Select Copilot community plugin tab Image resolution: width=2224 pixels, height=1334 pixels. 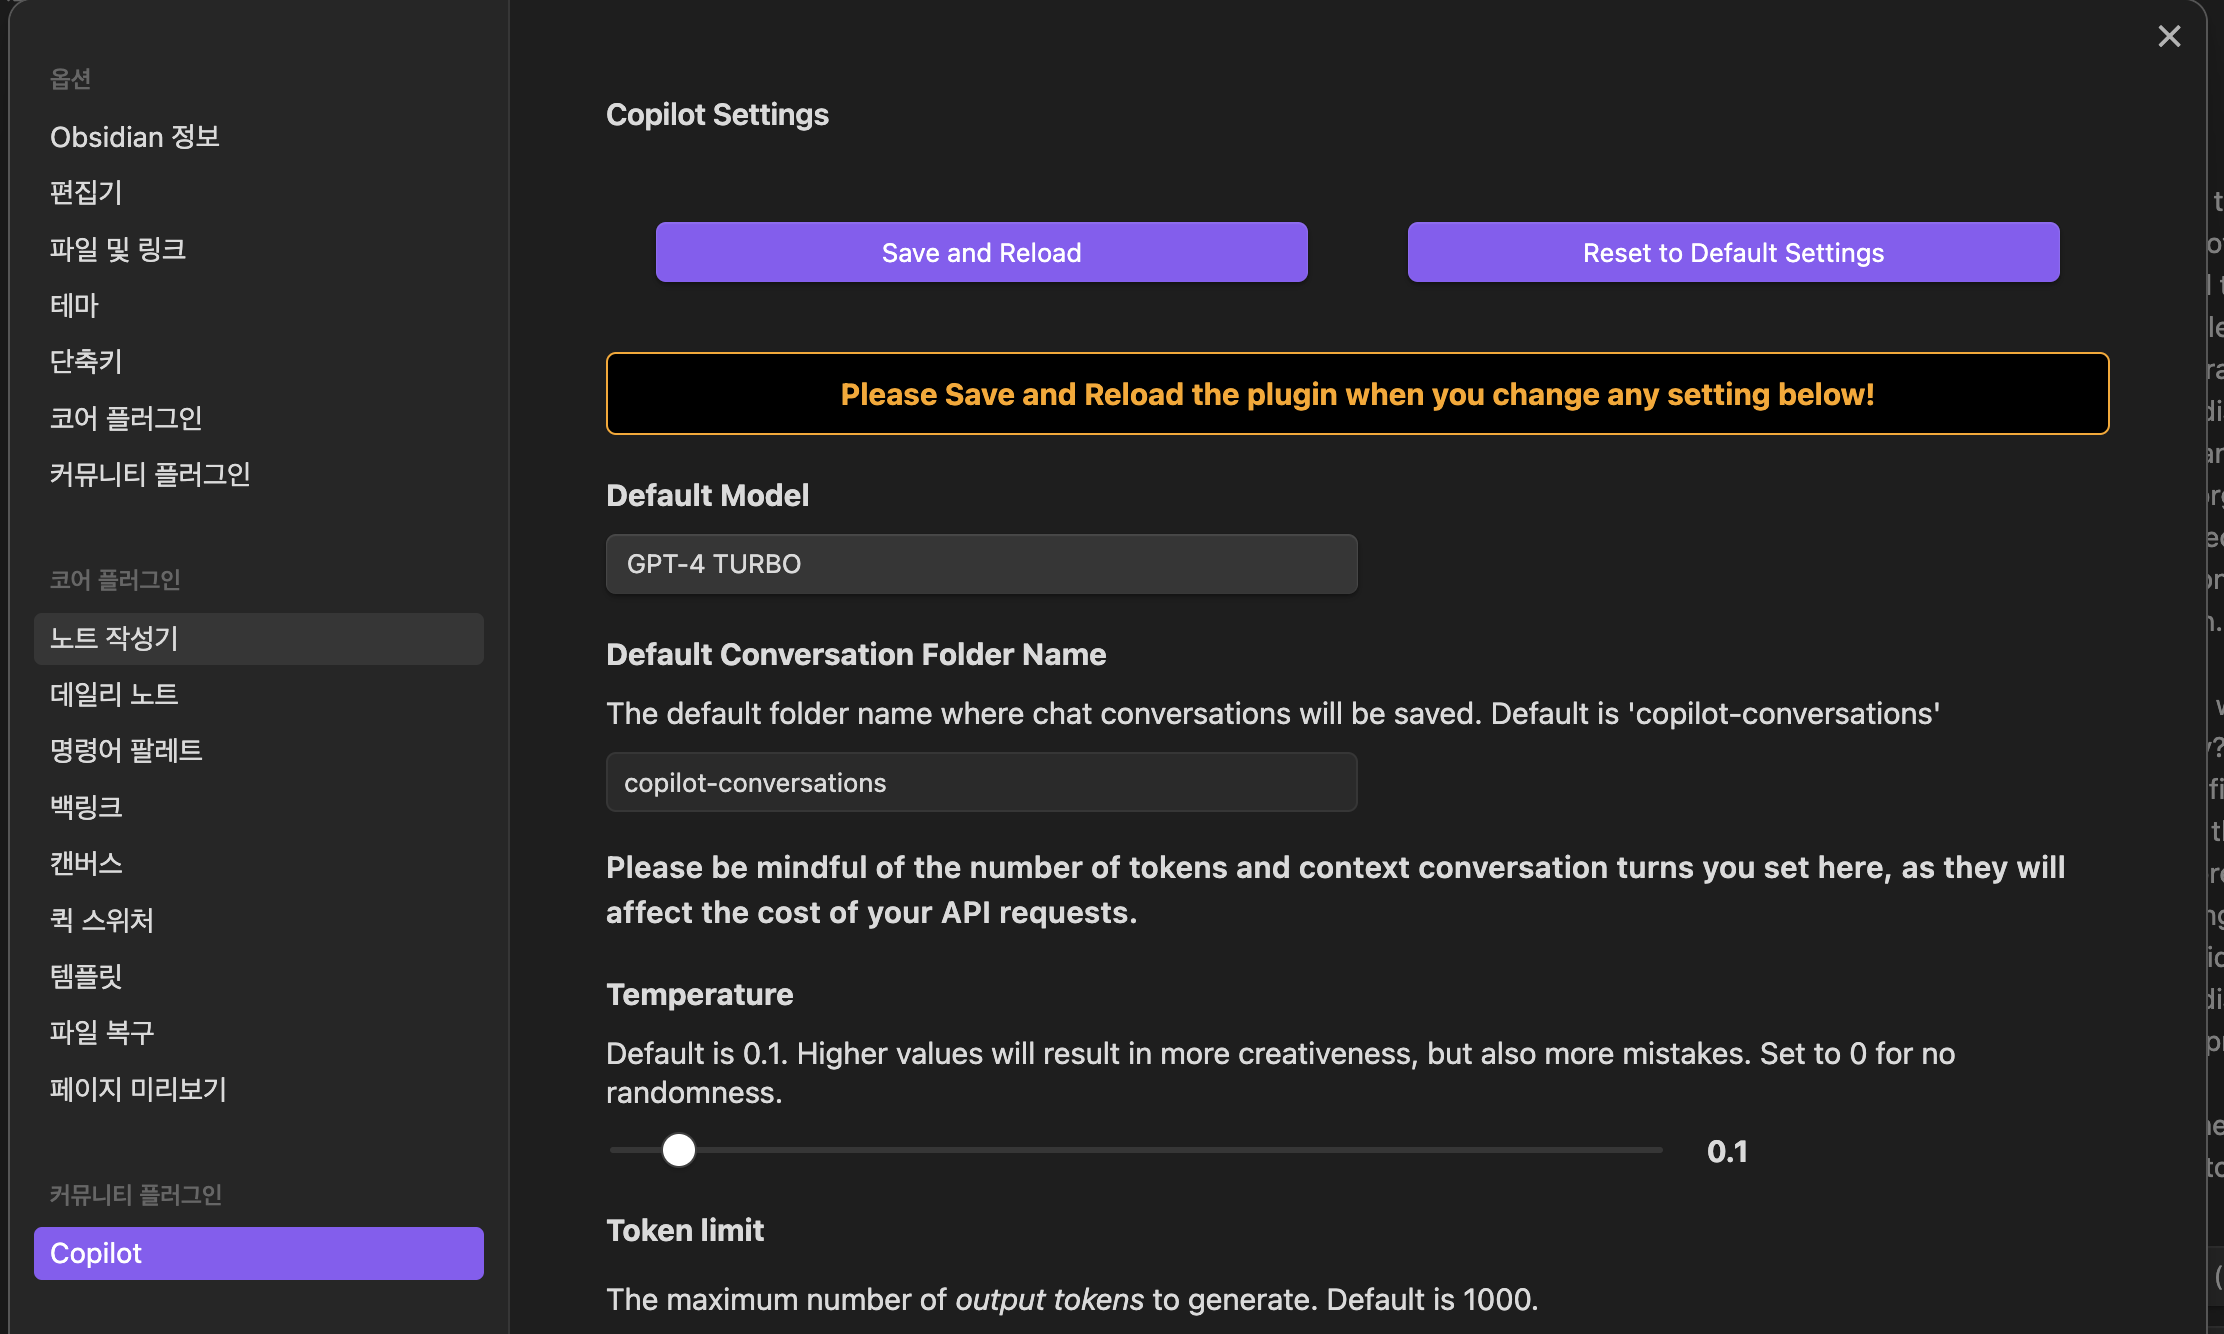(258, 1253)
